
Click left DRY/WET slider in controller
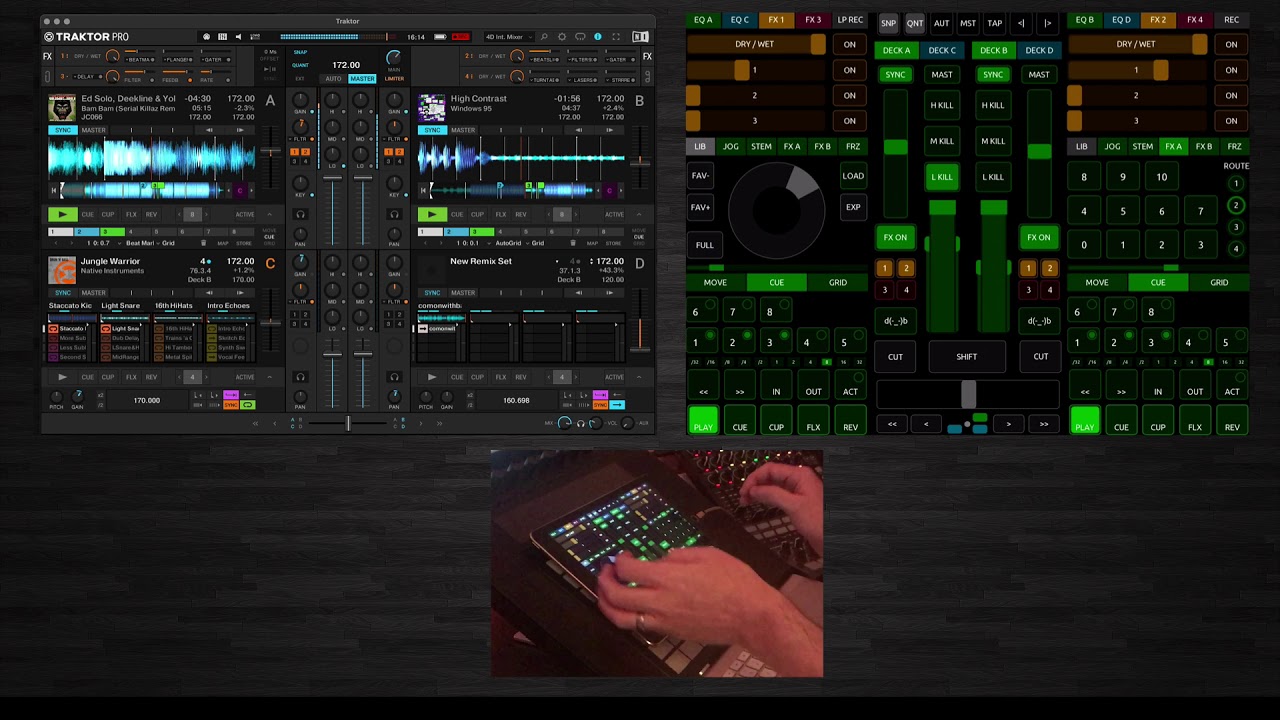(756, 44)
